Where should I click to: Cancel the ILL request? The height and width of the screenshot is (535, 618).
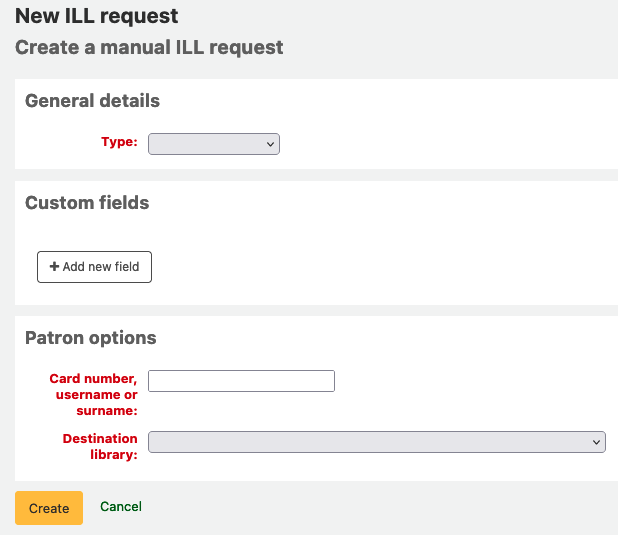click(121, 507)
